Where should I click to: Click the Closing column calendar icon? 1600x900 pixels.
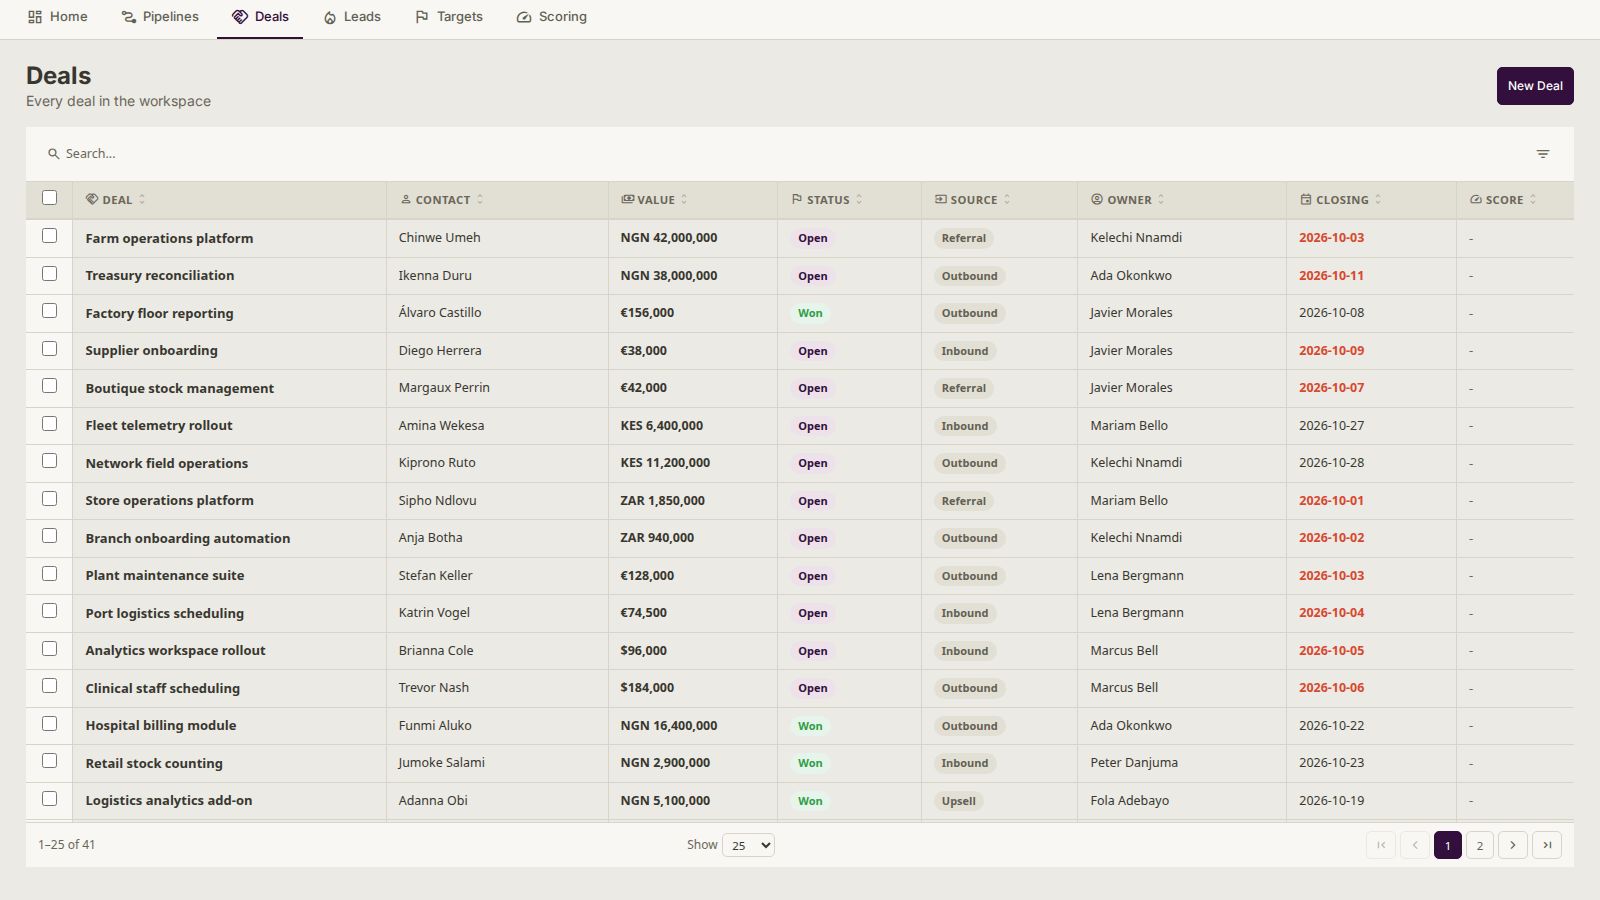1306,200
